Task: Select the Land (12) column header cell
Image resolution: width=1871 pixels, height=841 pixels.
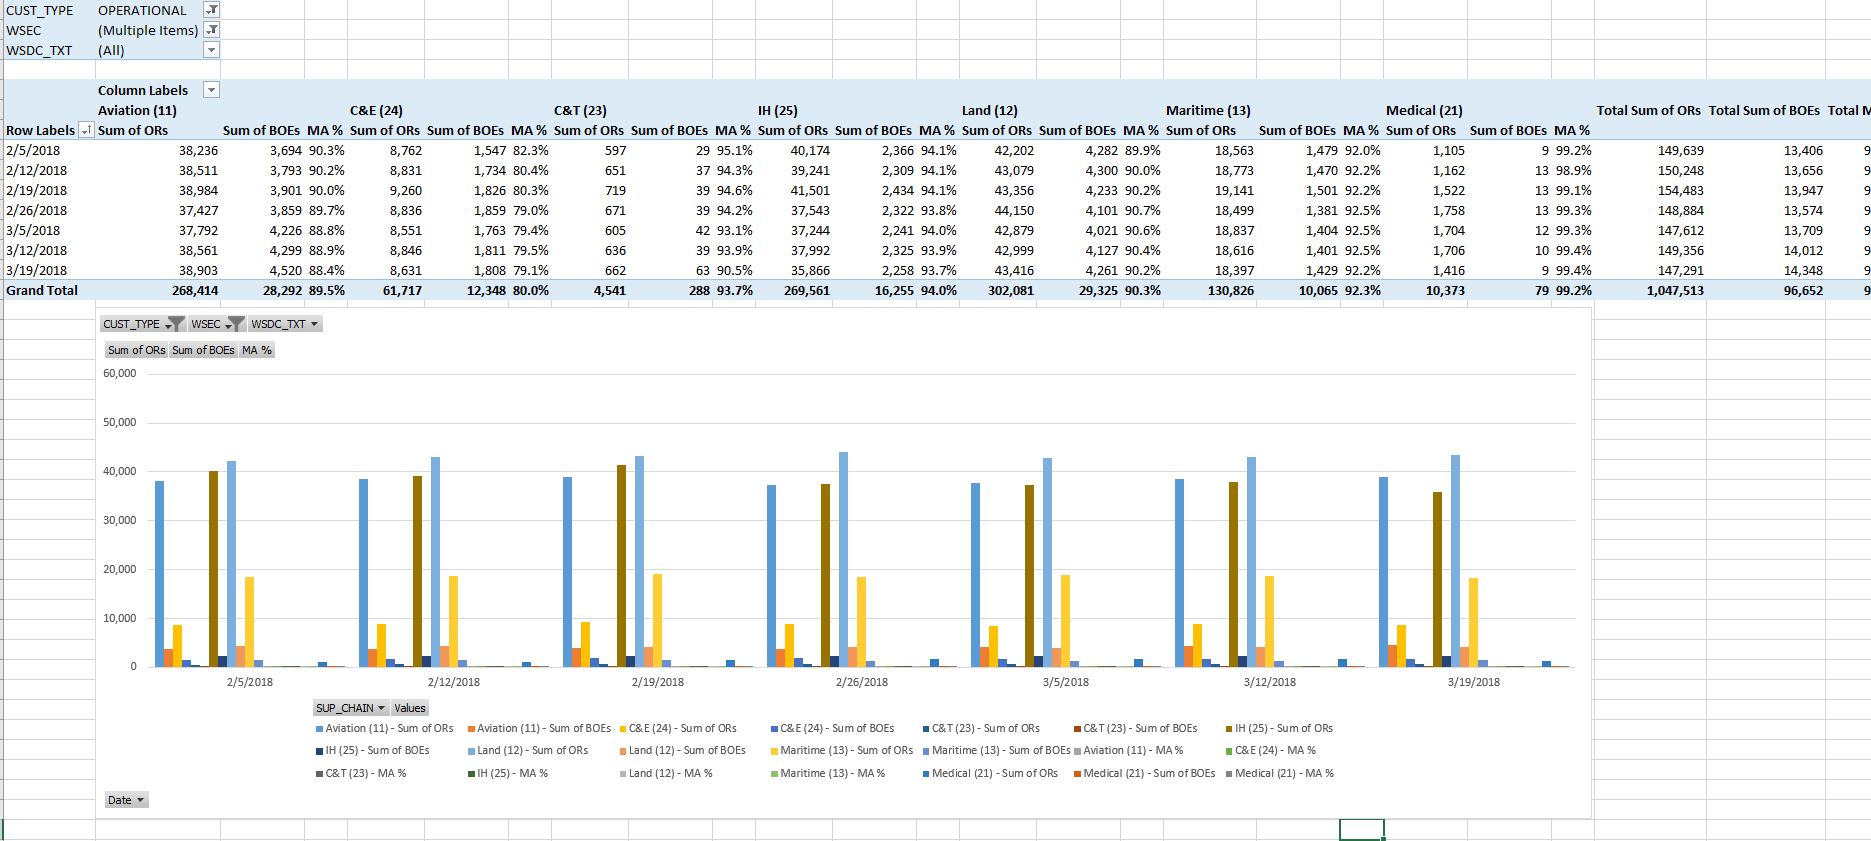Action: pyautogui.click(x=989, y=110)
